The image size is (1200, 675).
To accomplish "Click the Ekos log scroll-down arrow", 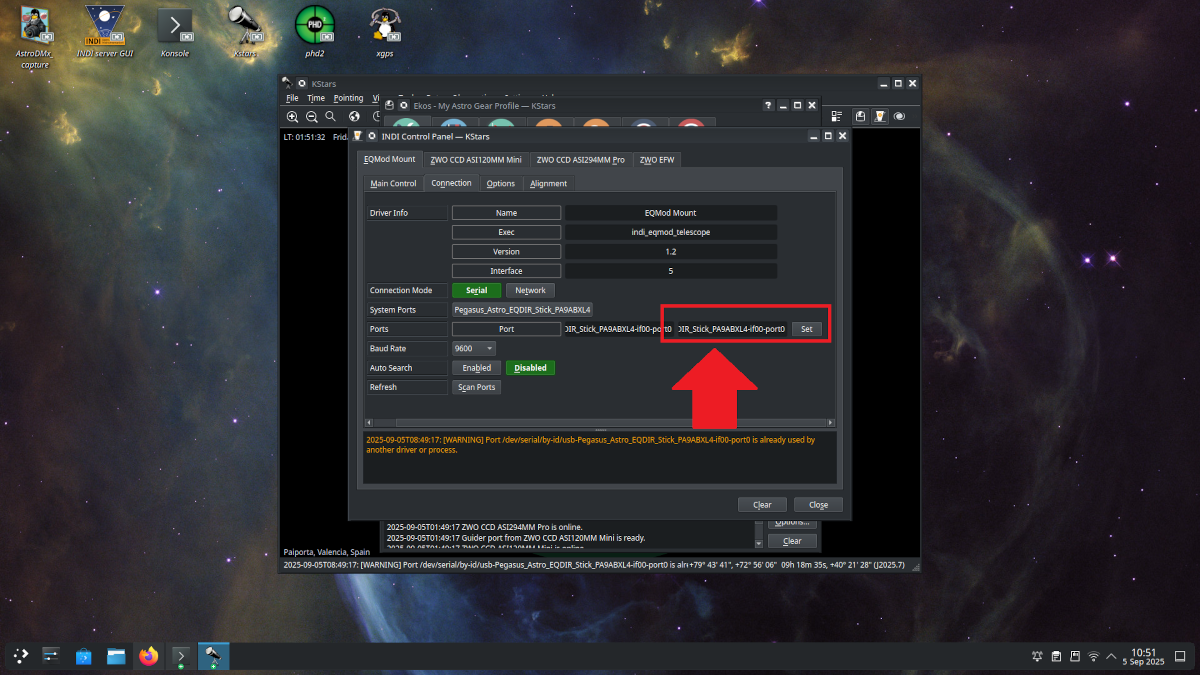I will pyautogui.click(x=758, y=543).
